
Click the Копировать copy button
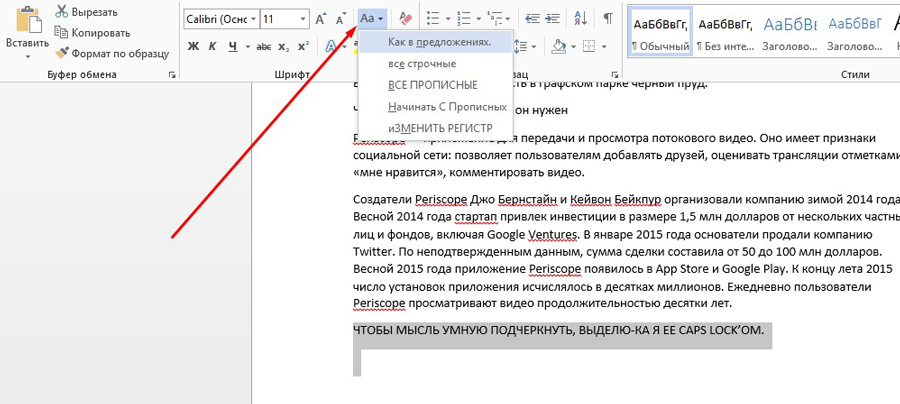tap(92, 33)
